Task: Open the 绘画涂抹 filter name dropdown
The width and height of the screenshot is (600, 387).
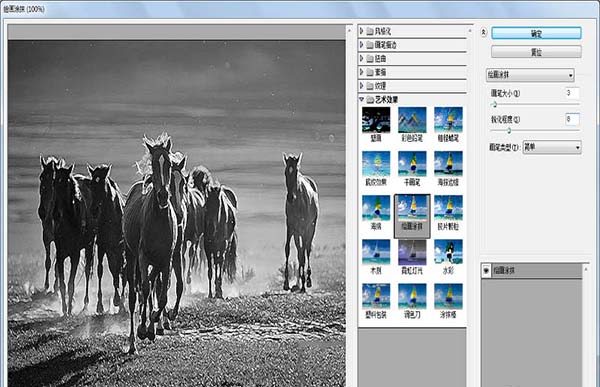Action: pyautogui.click(x=530, y=75)
